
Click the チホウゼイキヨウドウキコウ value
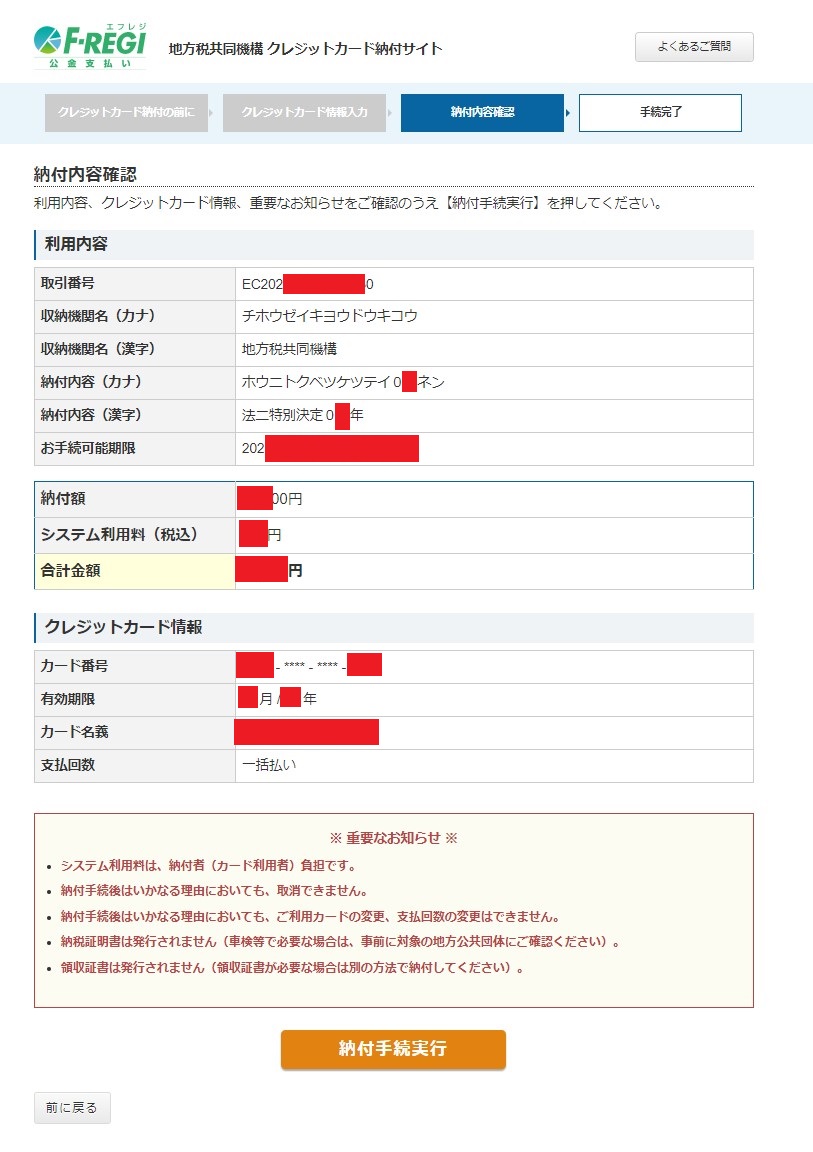(x=330, y=316)
